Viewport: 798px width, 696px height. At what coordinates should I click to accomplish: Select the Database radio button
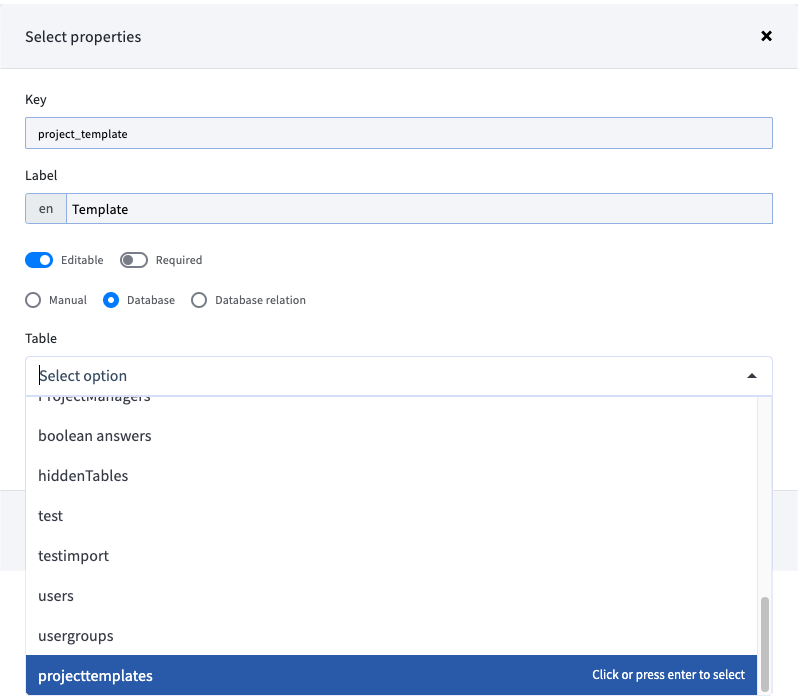tap(111, 300)
